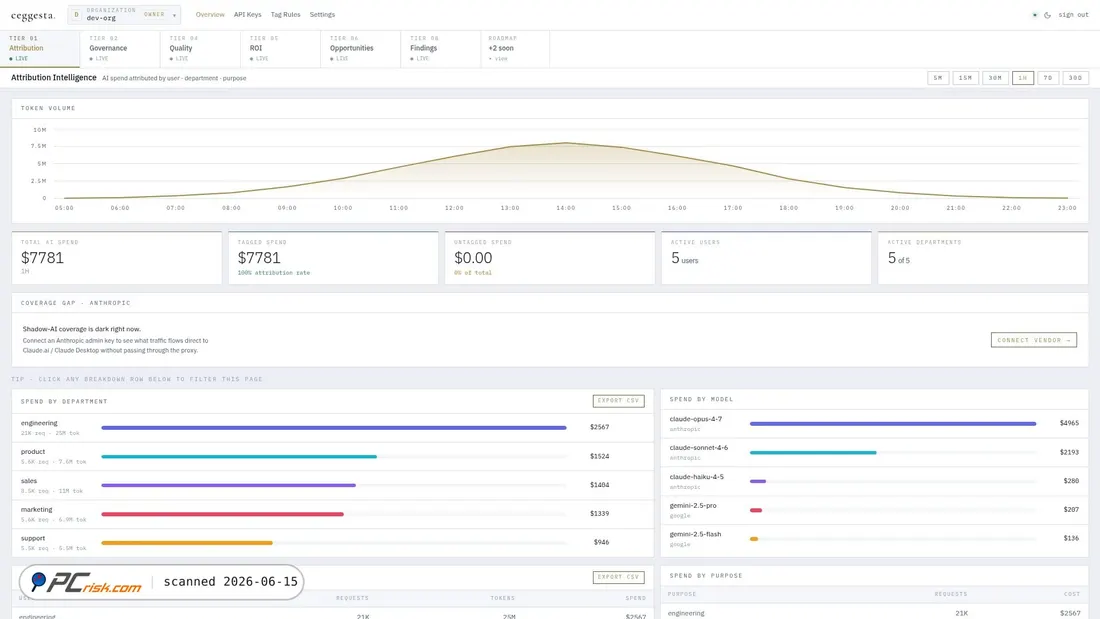Viewport: 1100px width, 619px height.
Task: View the Roadmap +2 soon tab
Action: click(515, 48)
